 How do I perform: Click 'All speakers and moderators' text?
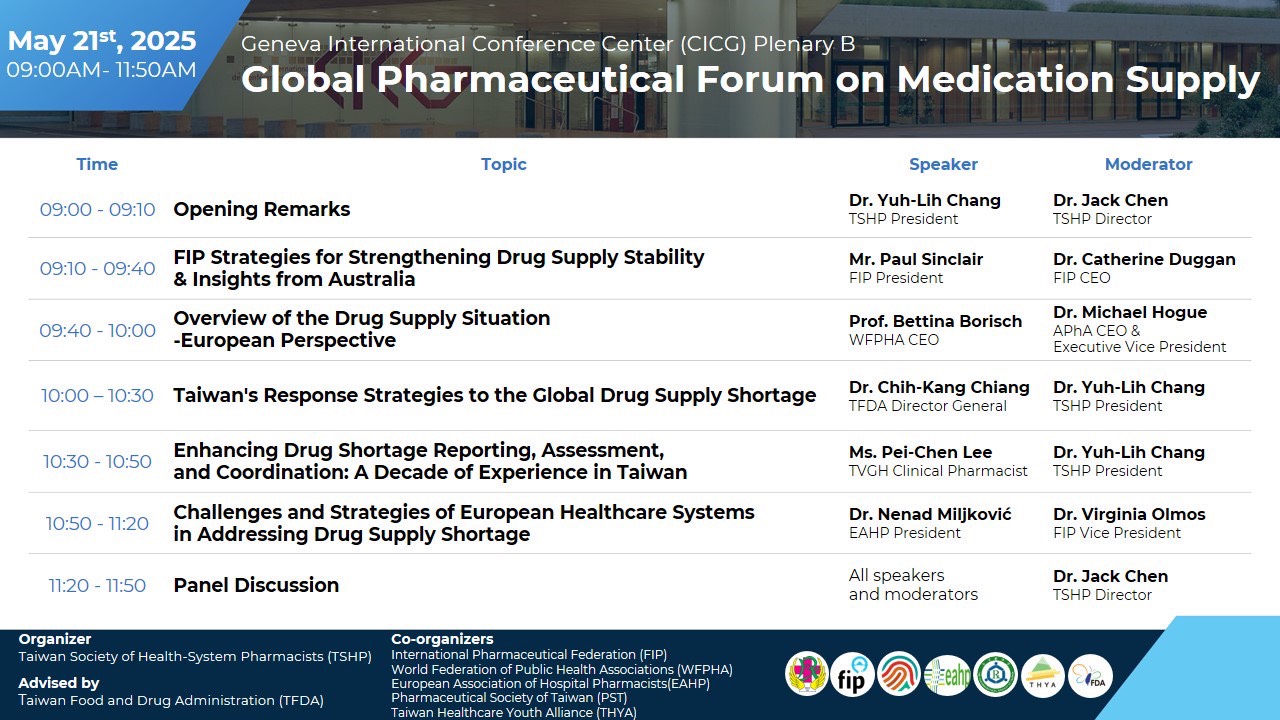(x=914, y=585)
